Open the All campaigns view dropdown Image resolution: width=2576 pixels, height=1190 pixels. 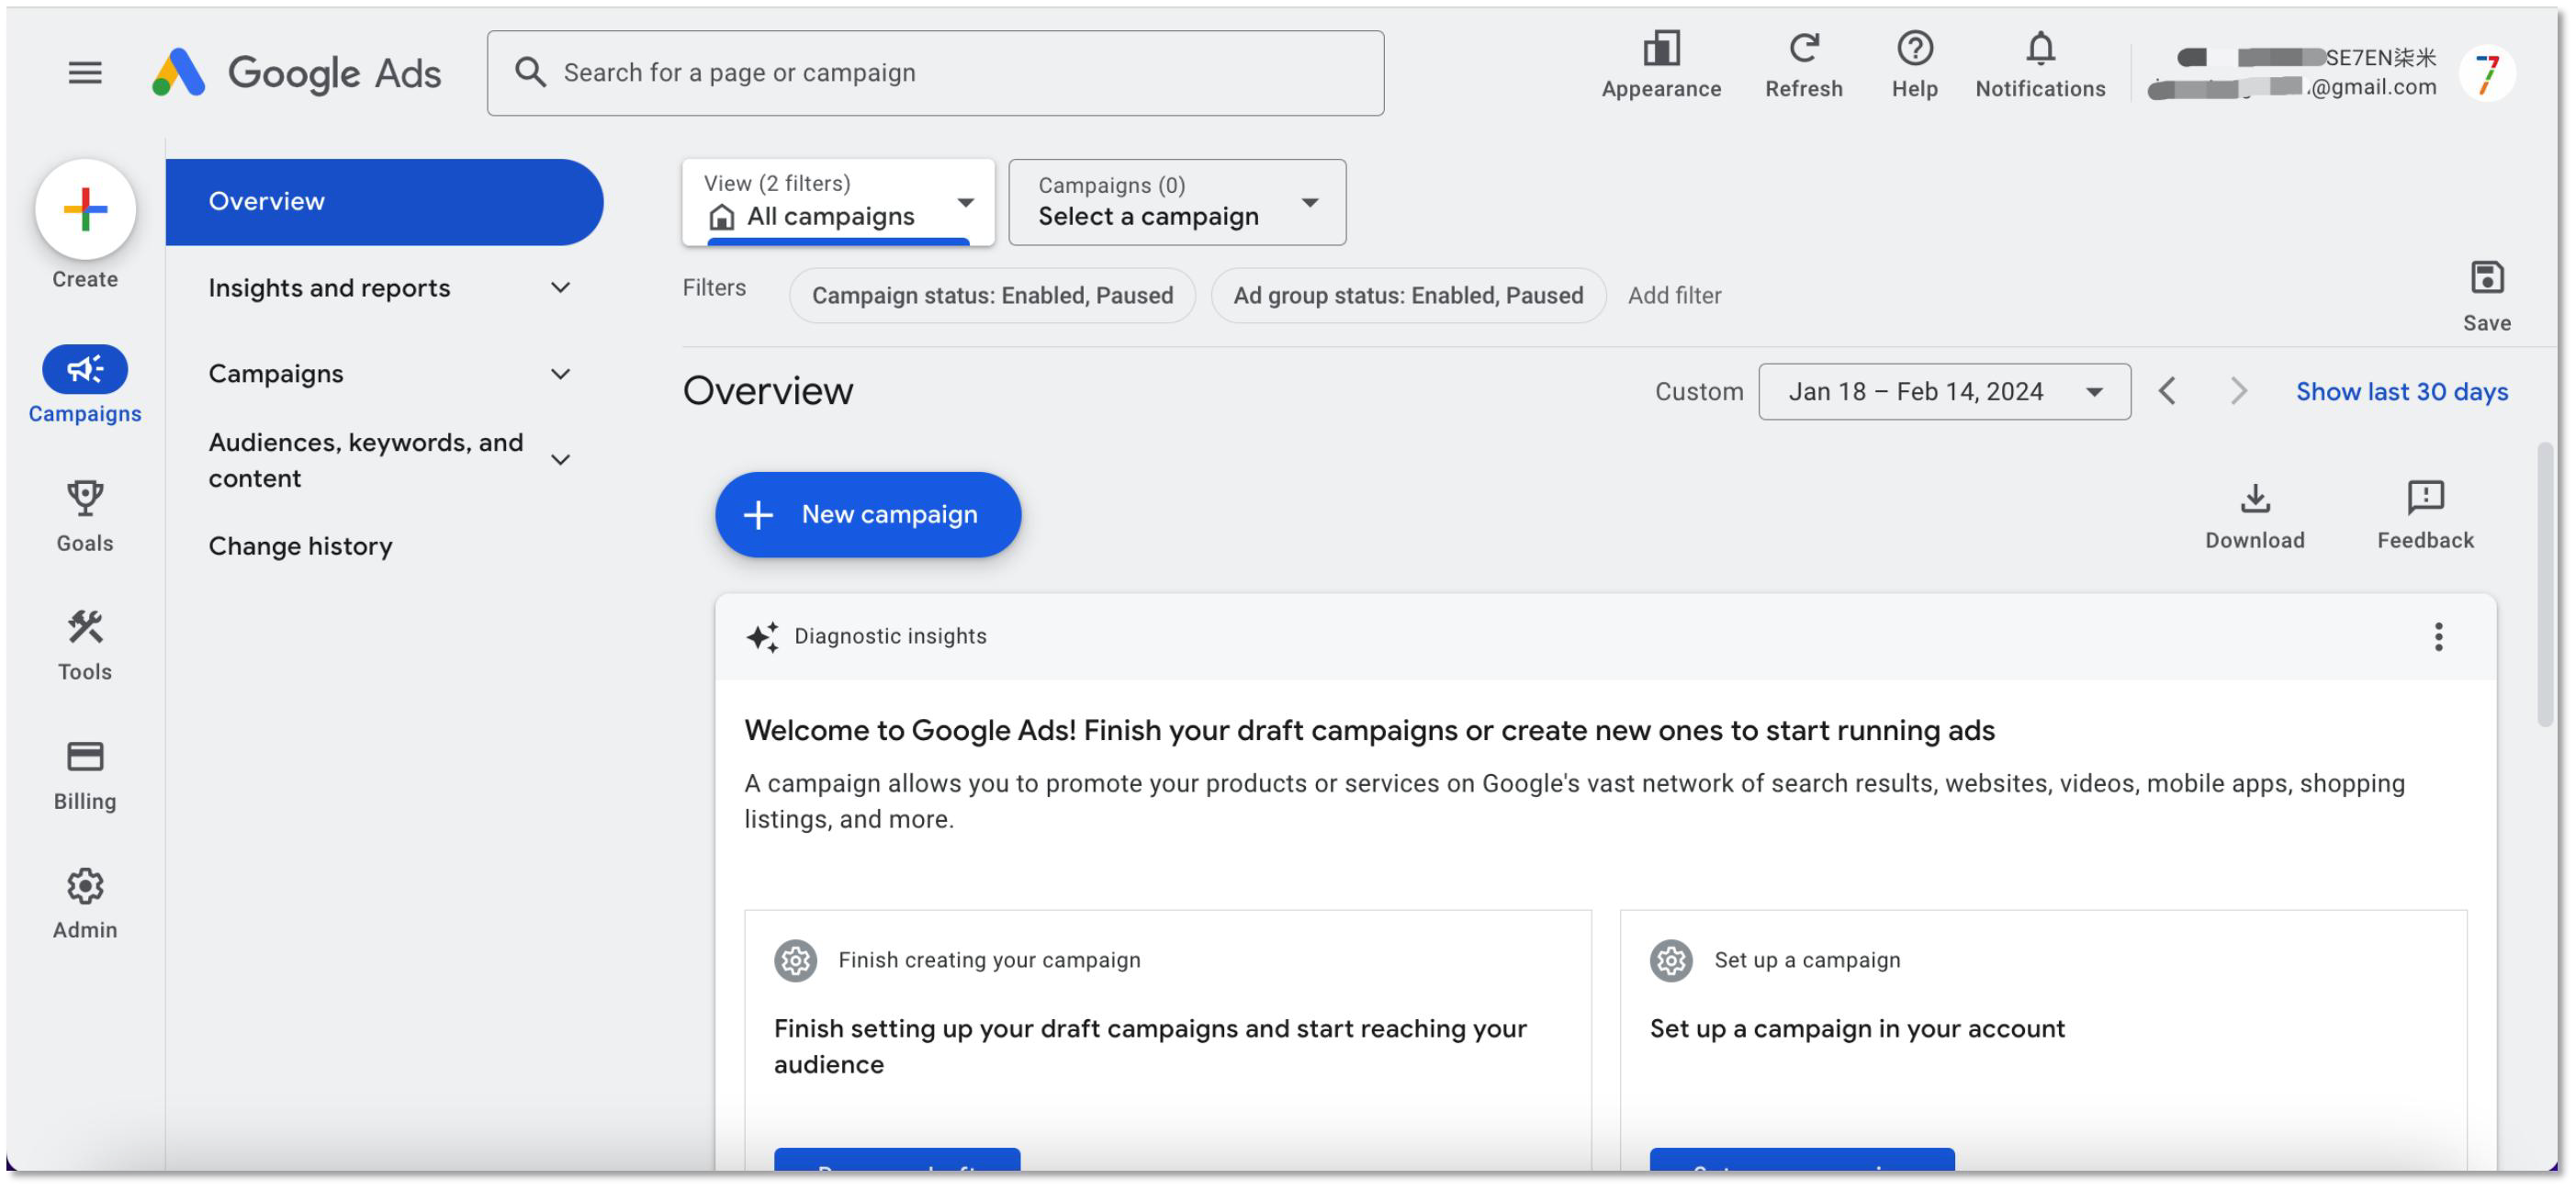click(838, 202)
